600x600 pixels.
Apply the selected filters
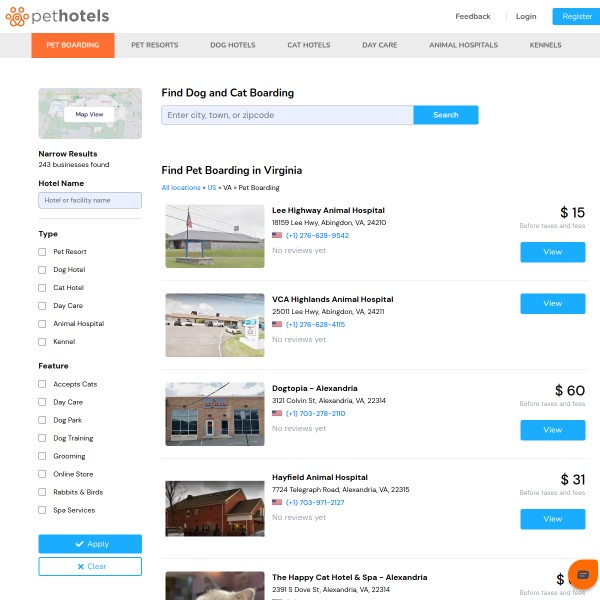pyautogui.click(x=90, y=544)
